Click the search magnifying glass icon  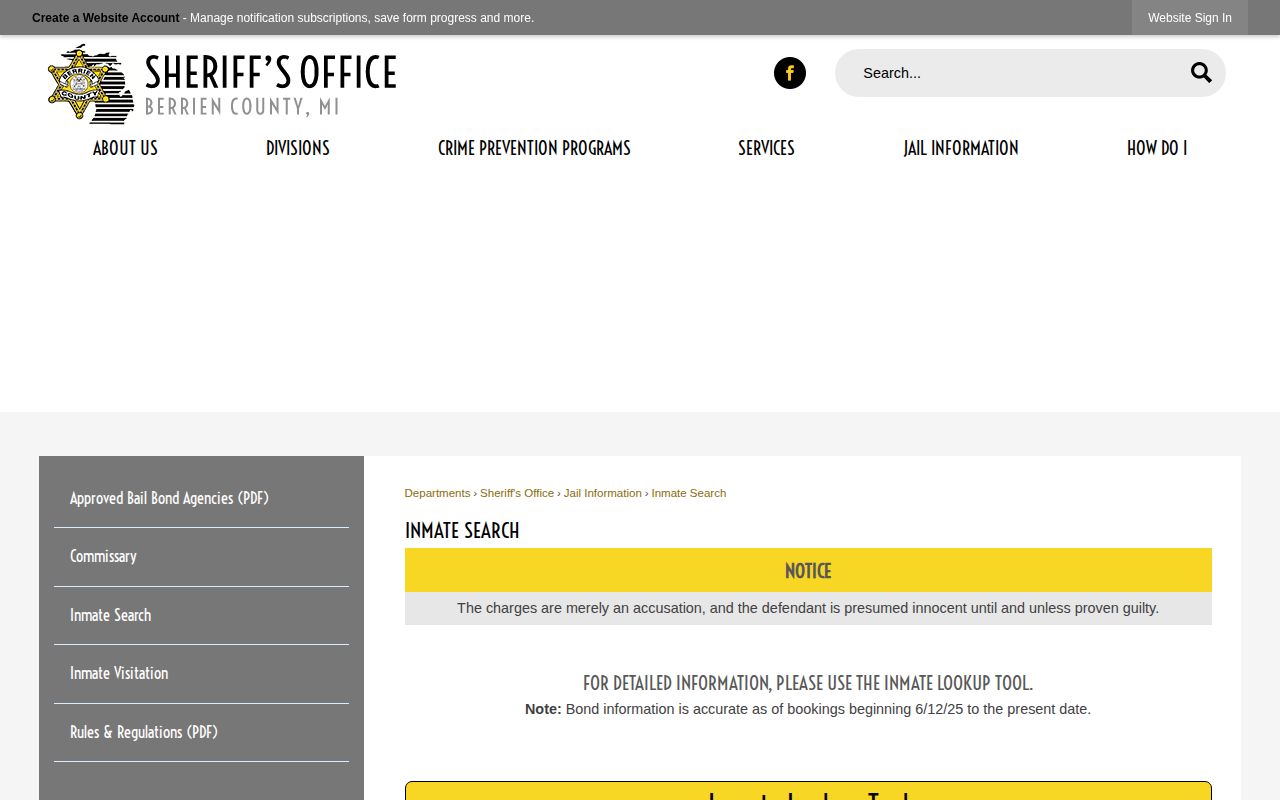[x=1201, y=73]
